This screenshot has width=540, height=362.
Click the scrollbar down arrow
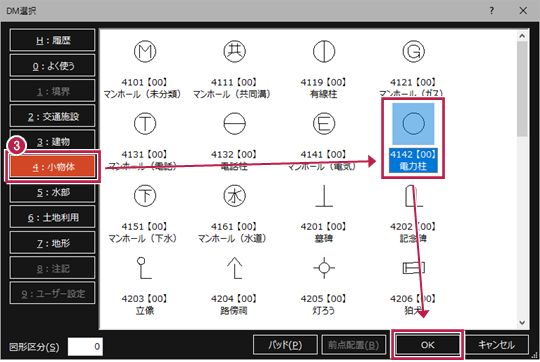coord(522,323)
